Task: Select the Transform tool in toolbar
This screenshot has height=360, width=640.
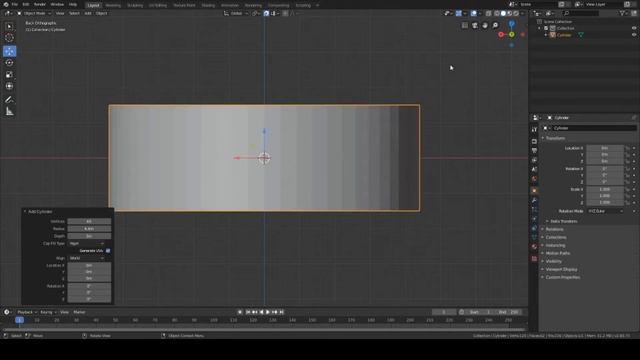Action: coord(9,87)
